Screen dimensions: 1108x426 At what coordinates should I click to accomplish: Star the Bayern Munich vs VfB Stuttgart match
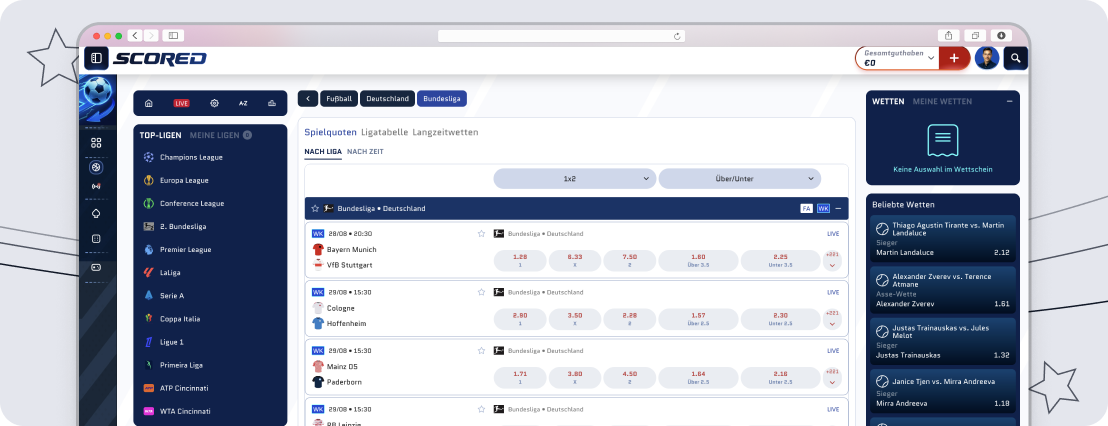click(481, 233)
